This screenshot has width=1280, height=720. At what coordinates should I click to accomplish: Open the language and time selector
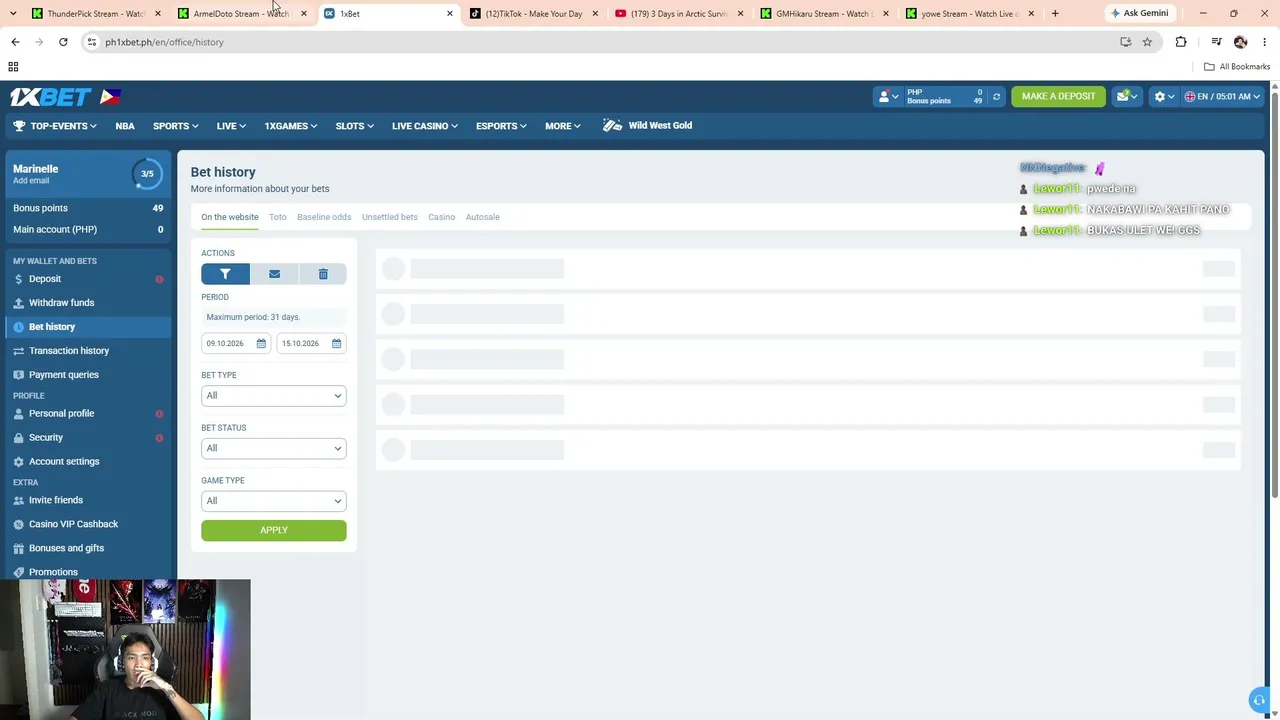pyautogui.click(x=1222, y=96)
